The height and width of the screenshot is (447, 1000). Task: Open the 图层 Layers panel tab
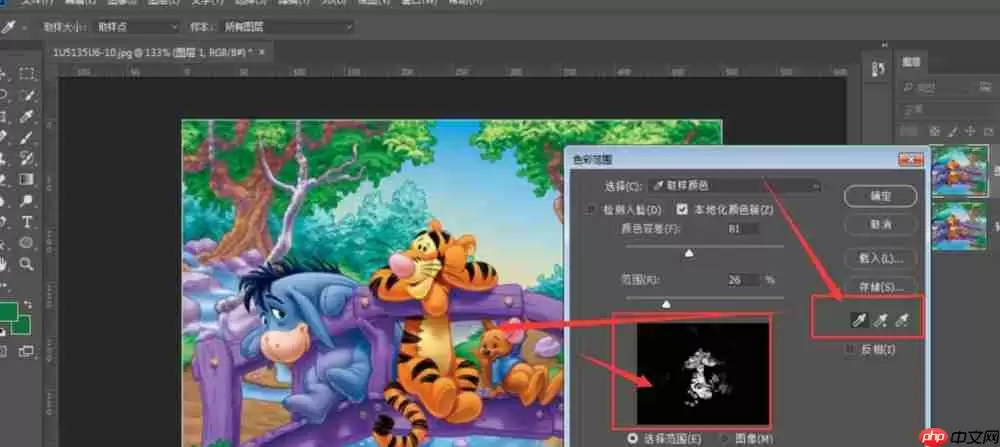pyautogui.click(x=910, y=61)
